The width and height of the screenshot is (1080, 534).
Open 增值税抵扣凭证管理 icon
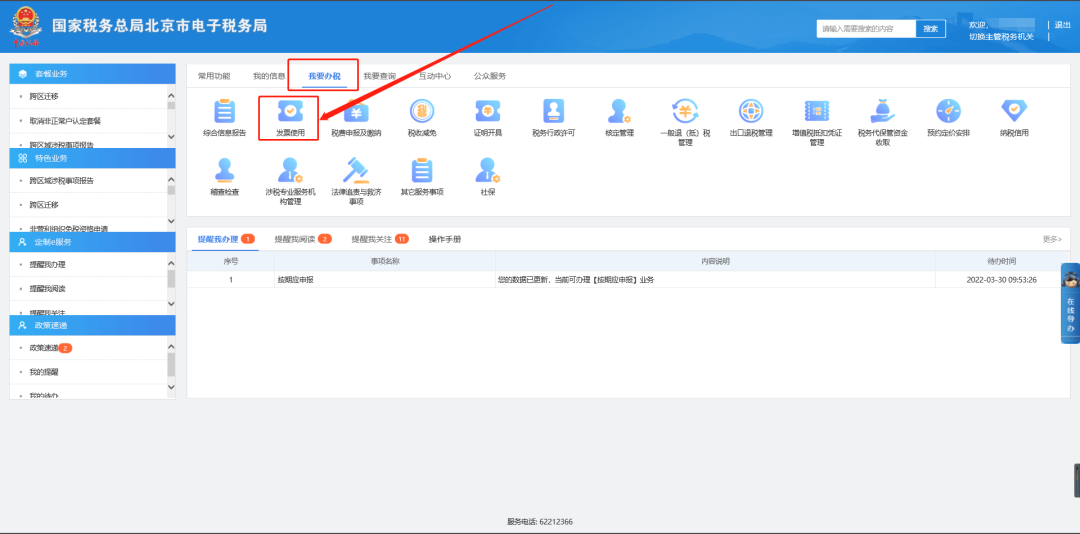pyautogui.click(x=816, y=111)
